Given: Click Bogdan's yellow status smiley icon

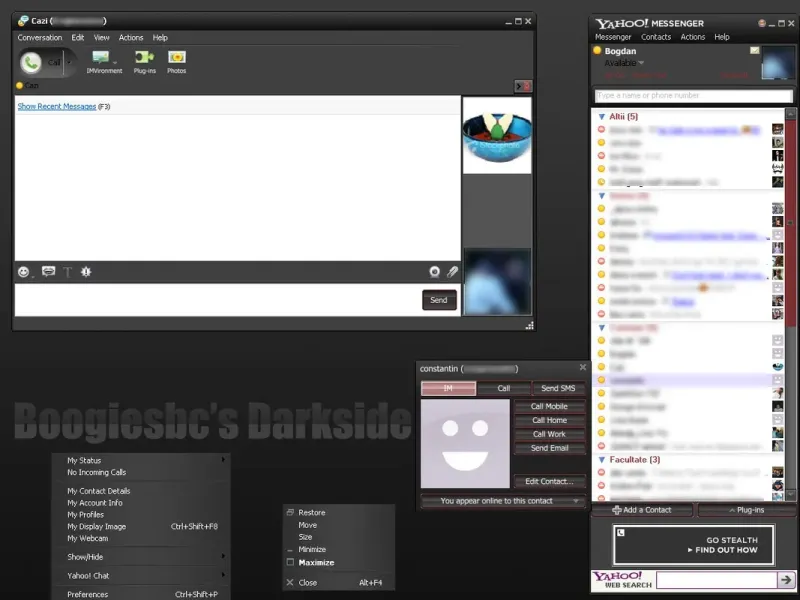Looking at the screenshot, I should click(597, 51).
